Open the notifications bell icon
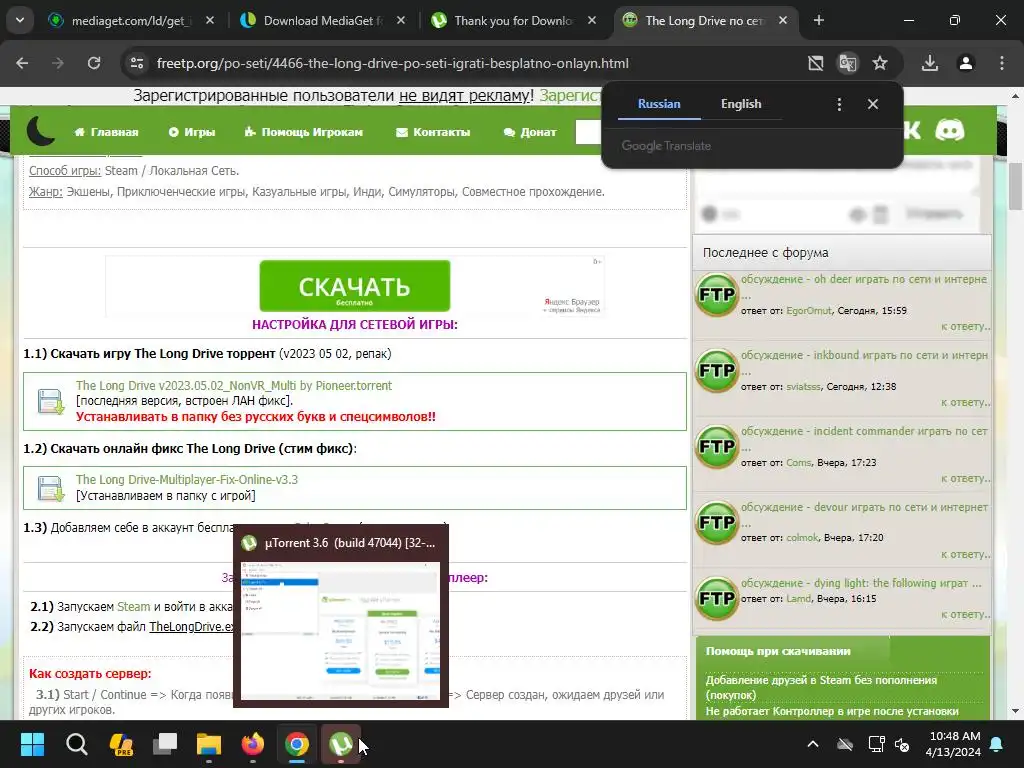 (997, 744)
